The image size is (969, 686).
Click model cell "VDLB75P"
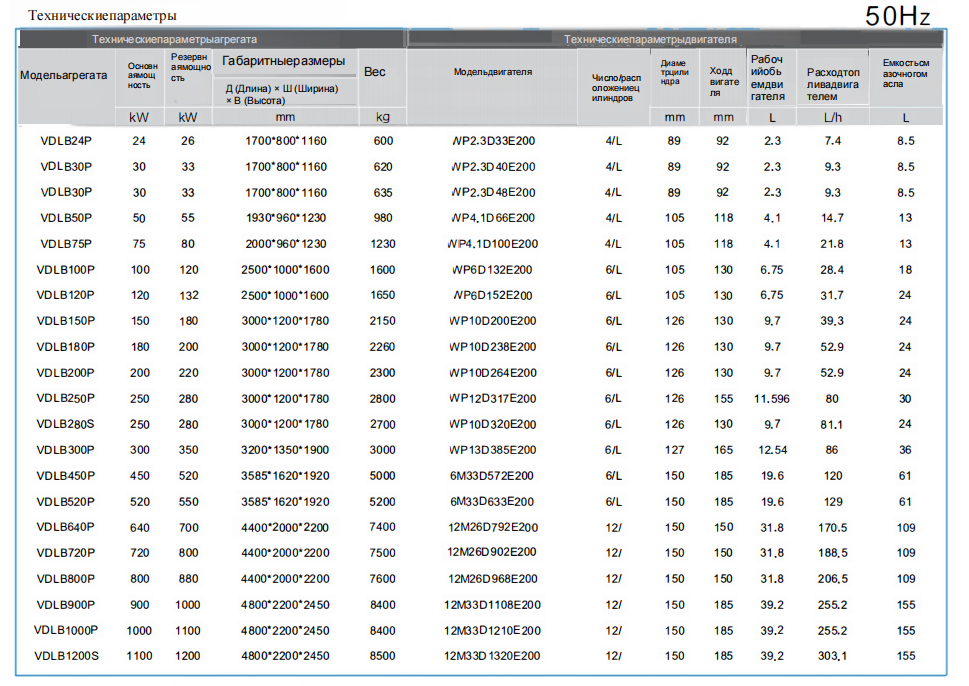66,244
